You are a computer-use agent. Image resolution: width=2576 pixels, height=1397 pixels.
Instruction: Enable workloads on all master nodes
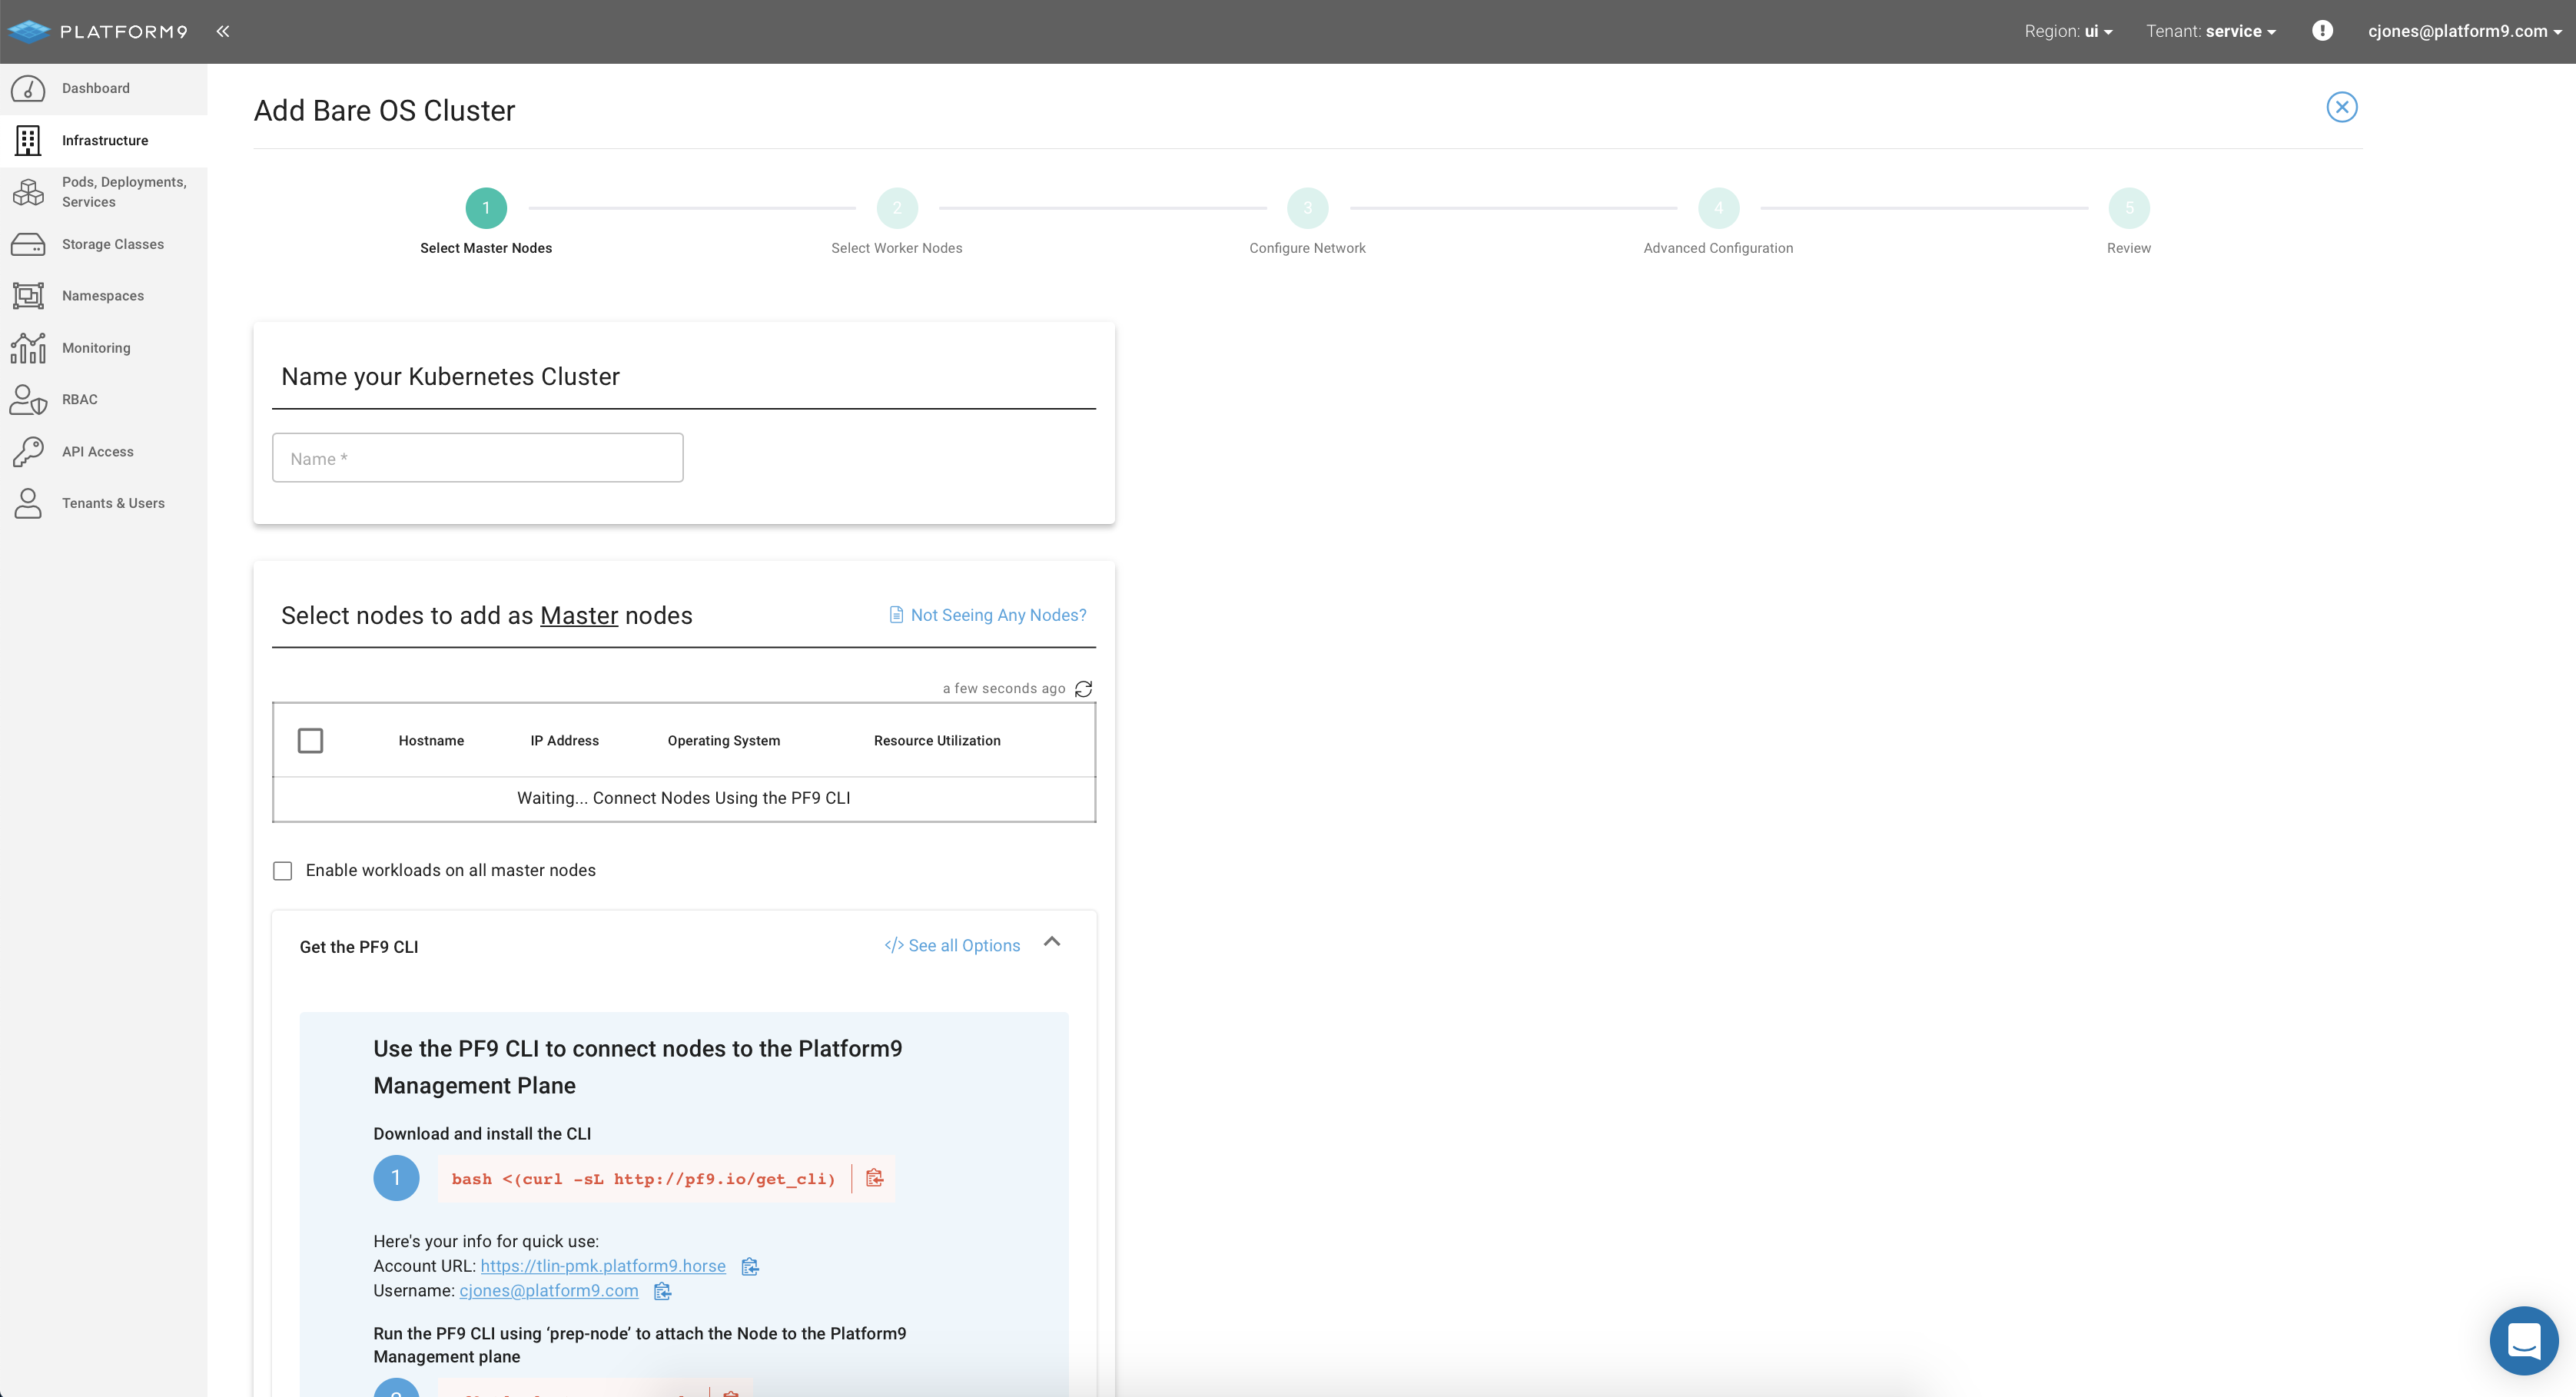click(283, 871)
